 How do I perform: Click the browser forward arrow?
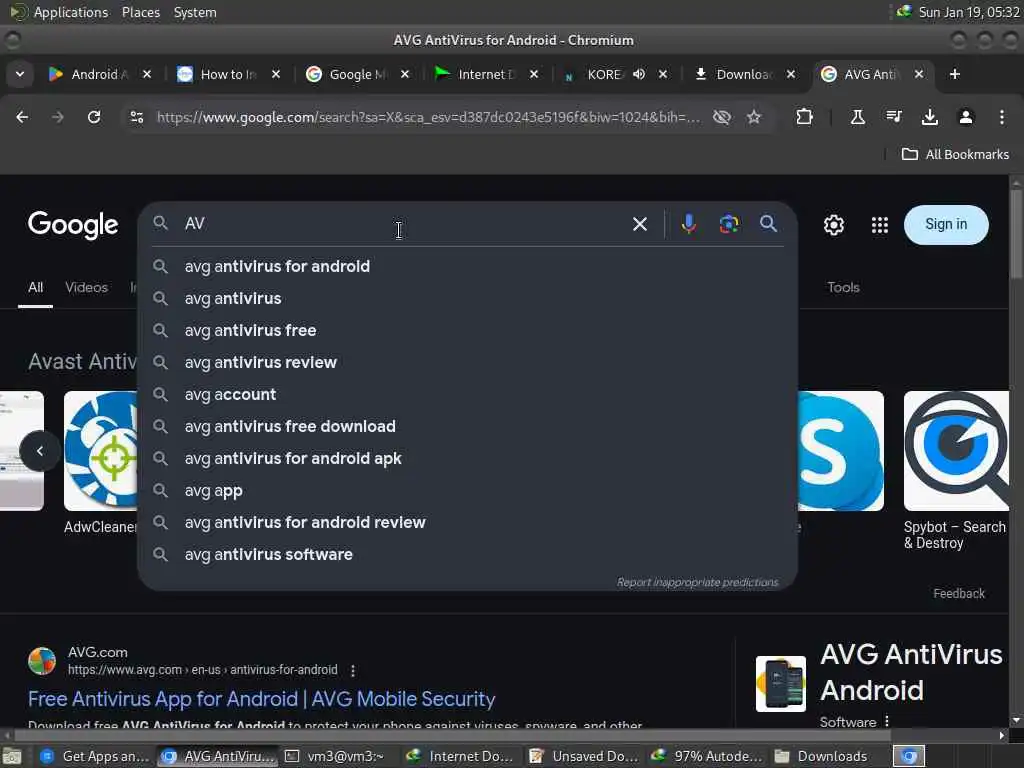(58, 117)
